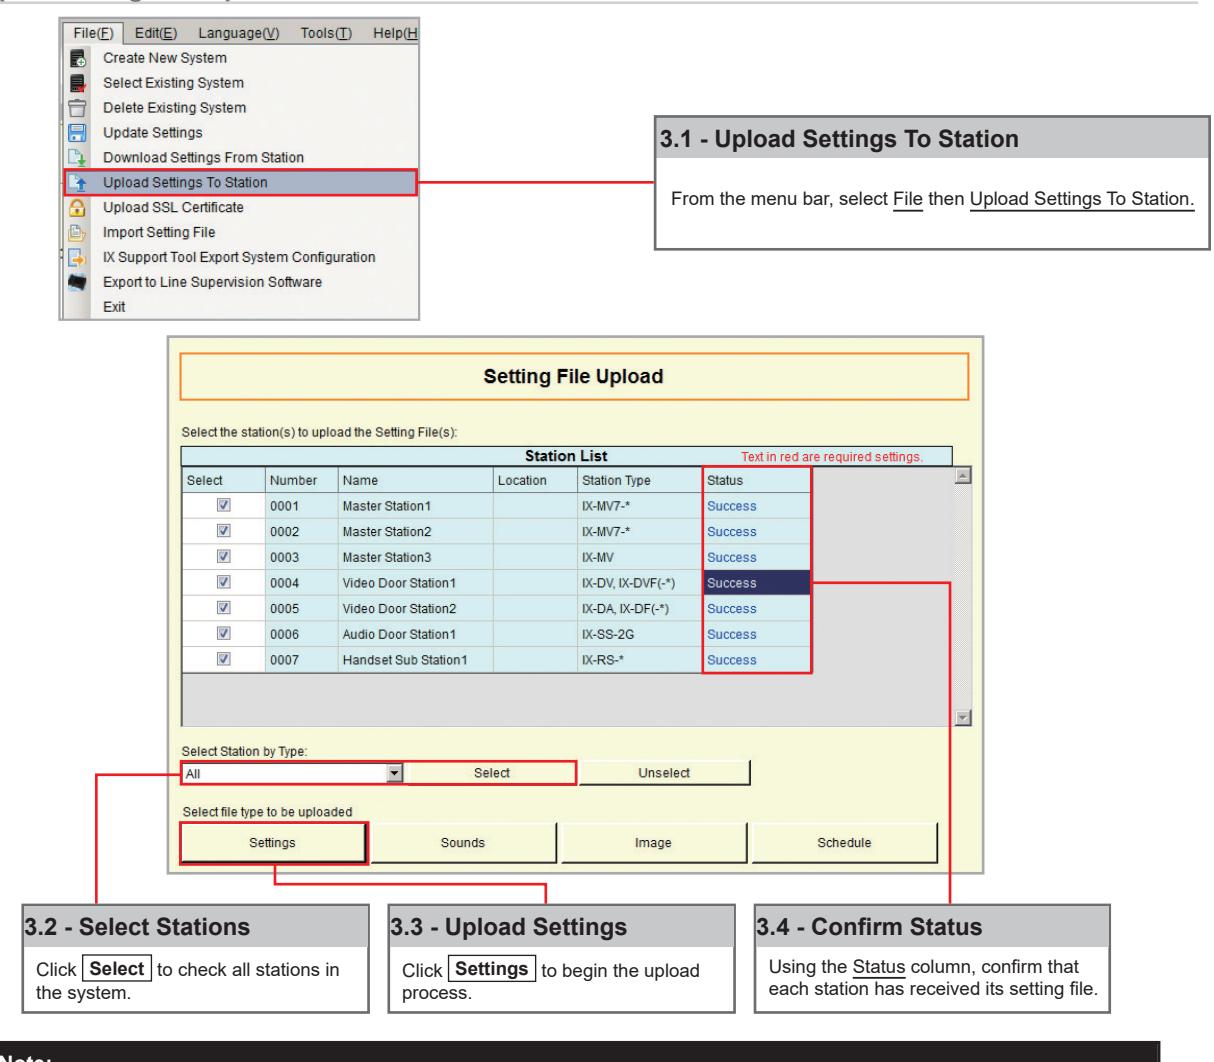Toggle the checkbox for Video Door Station1
The height and width of the screenshot is (1062, 1214).
click(x=223, y=583)
